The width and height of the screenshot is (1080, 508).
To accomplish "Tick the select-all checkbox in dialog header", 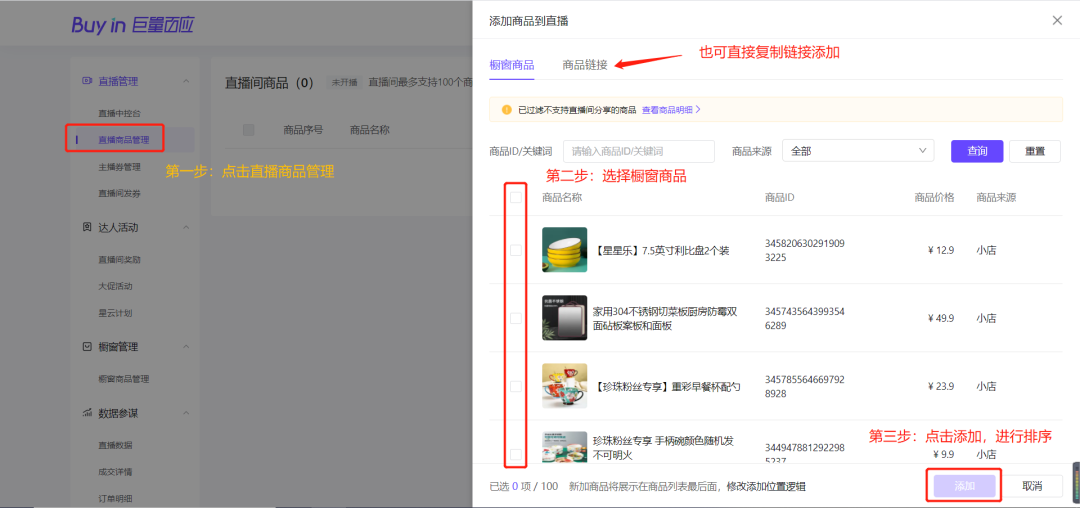I will (x=515, y=198).
